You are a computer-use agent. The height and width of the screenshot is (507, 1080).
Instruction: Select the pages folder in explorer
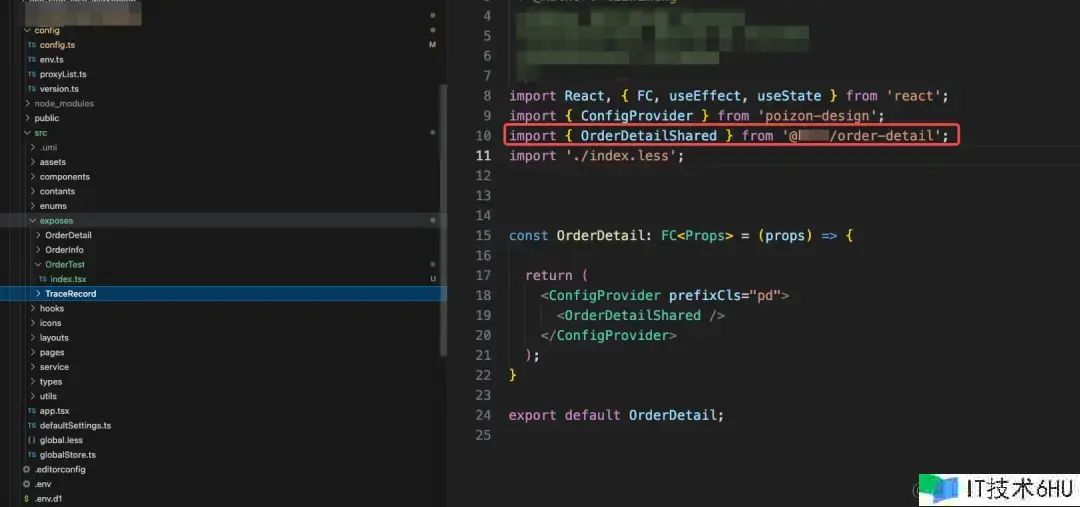coord(52,352)
